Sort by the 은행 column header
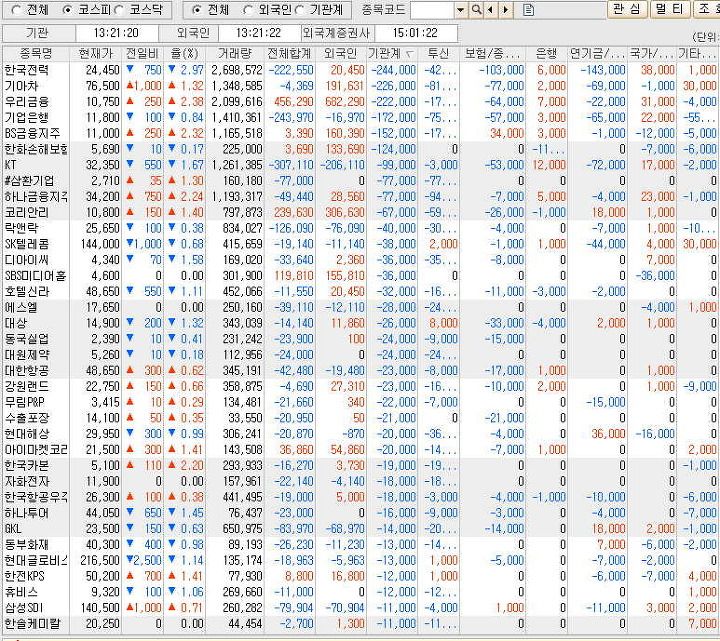 546,53
